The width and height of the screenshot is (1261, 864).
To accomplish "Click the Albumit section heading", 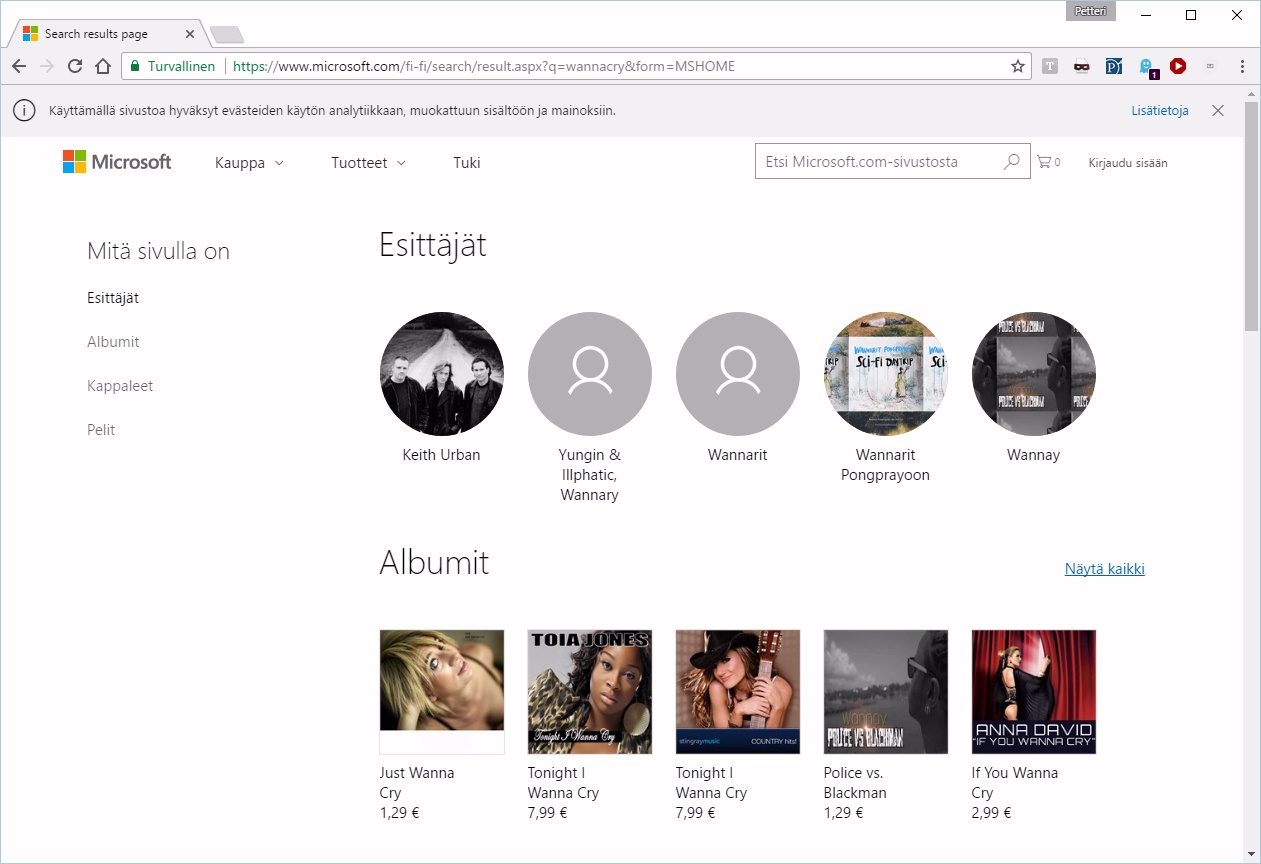I will [x=434, y=563].
